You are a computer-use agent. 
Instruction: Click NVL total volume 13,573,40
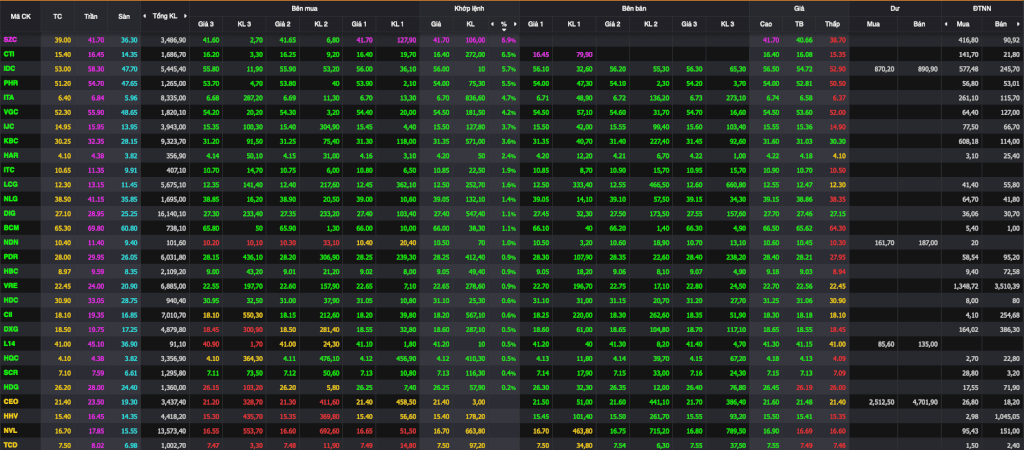point(173,429)
